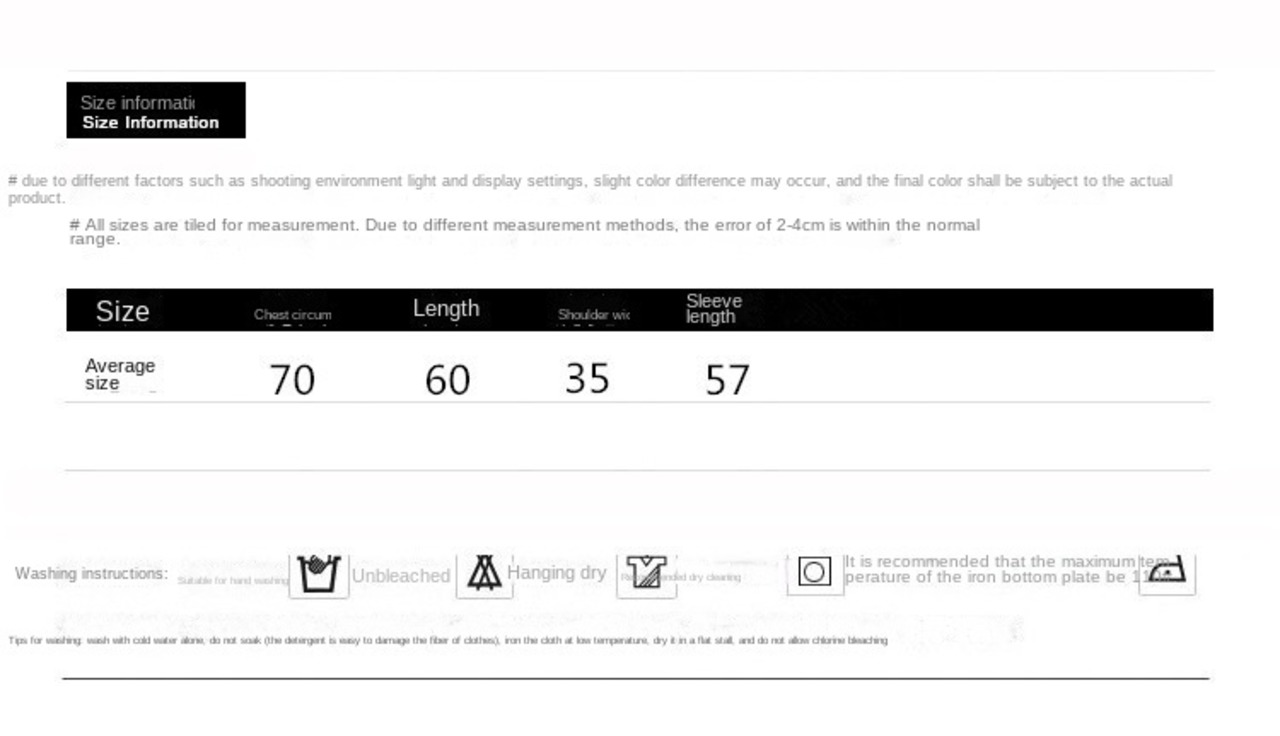Viewport: 1280px width, 736px height.
Task: Click the dry cleaning circle icon
Action: coord(814,572)
